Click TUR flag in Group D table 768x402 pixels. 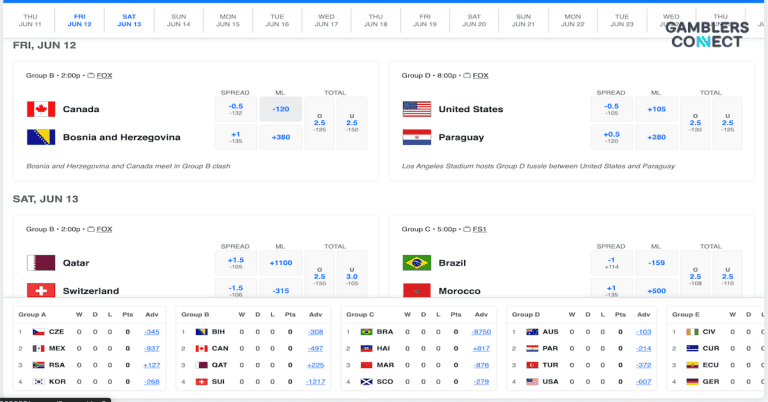click(x=532, y=365)
